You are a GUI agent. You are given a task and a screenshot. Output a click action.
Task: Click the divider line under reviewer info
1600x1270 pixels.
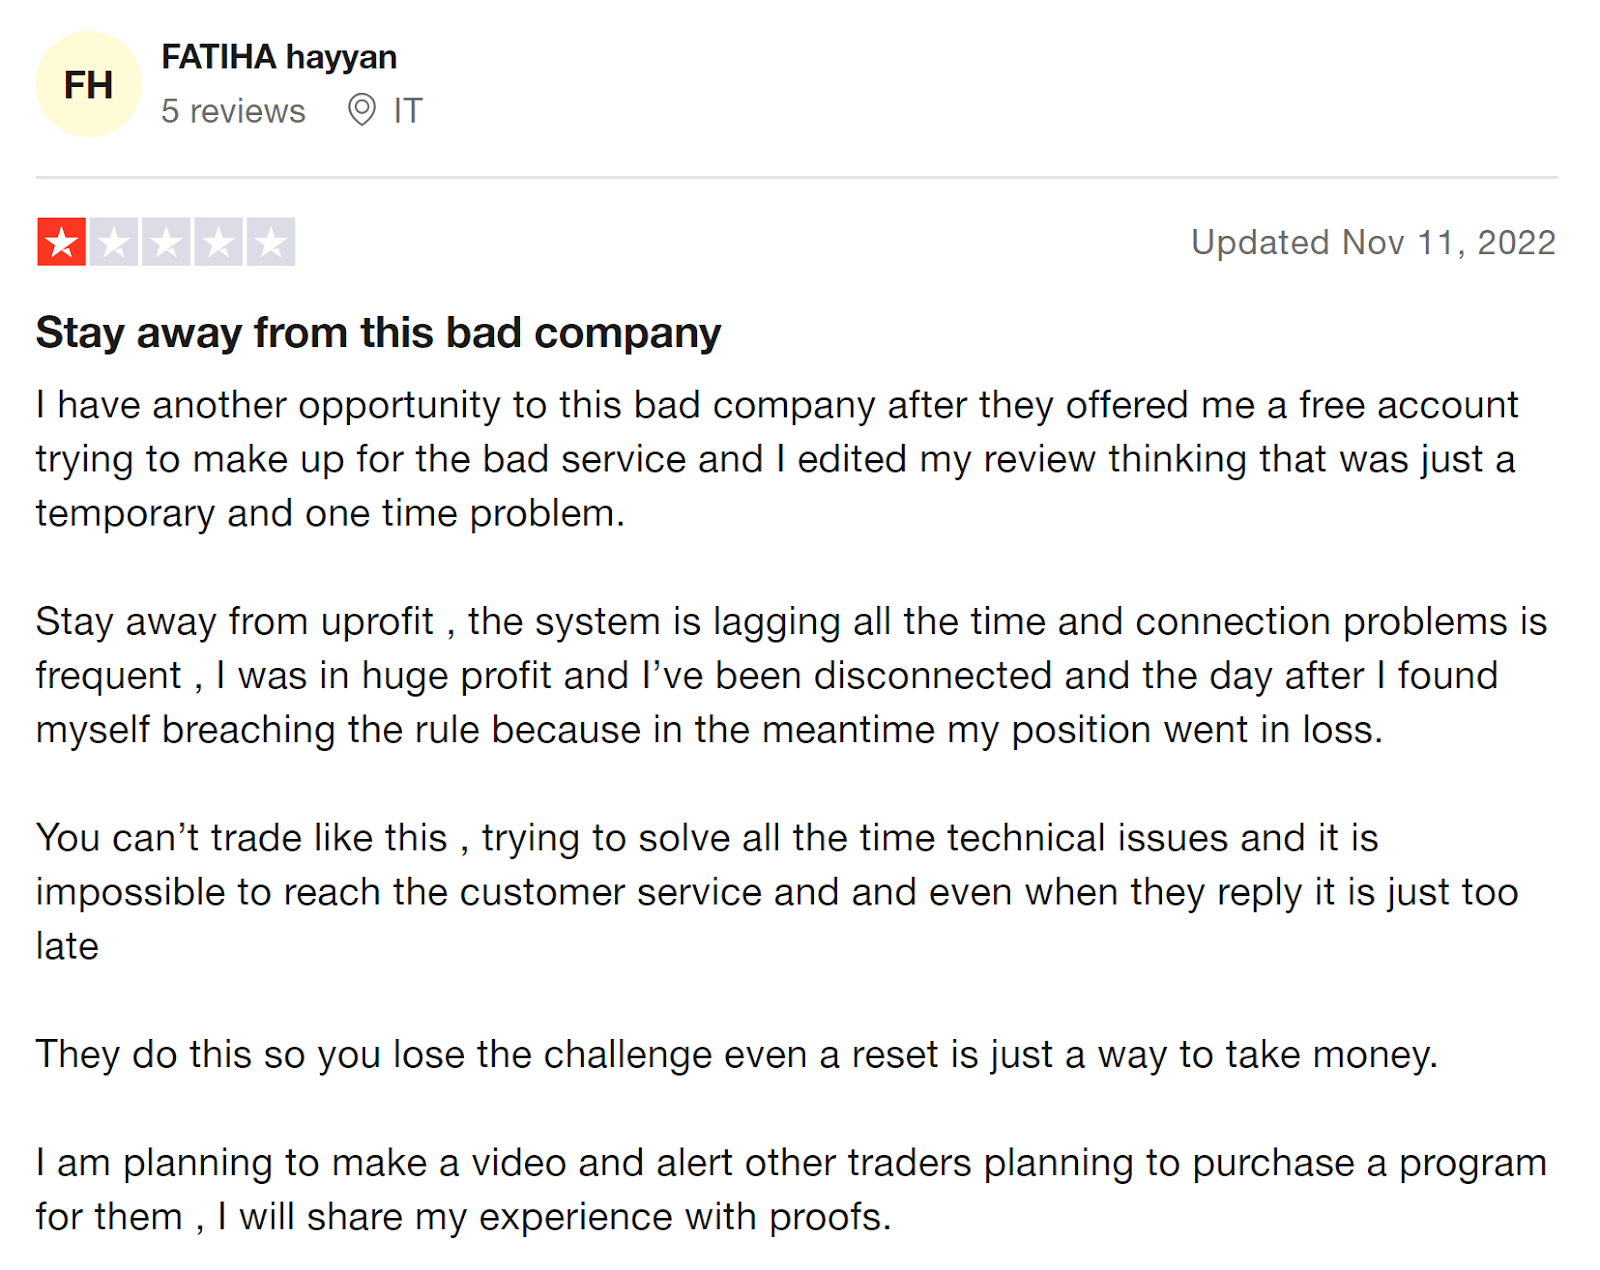coord(797,178)
